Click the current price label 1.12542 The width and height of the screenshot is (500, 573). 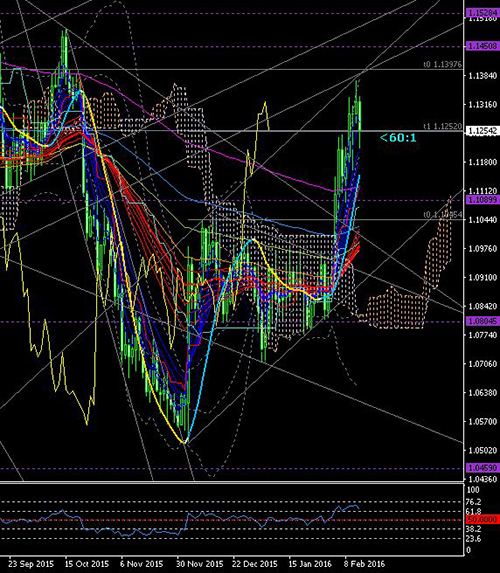[x=483, y=131]
